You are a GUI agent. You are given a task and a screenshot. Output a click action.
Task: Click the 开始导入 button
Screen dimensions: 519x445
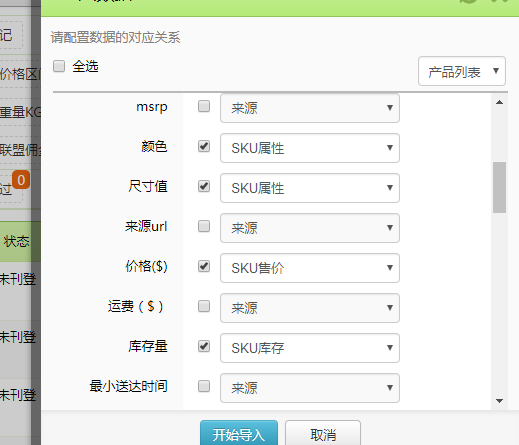239,433
